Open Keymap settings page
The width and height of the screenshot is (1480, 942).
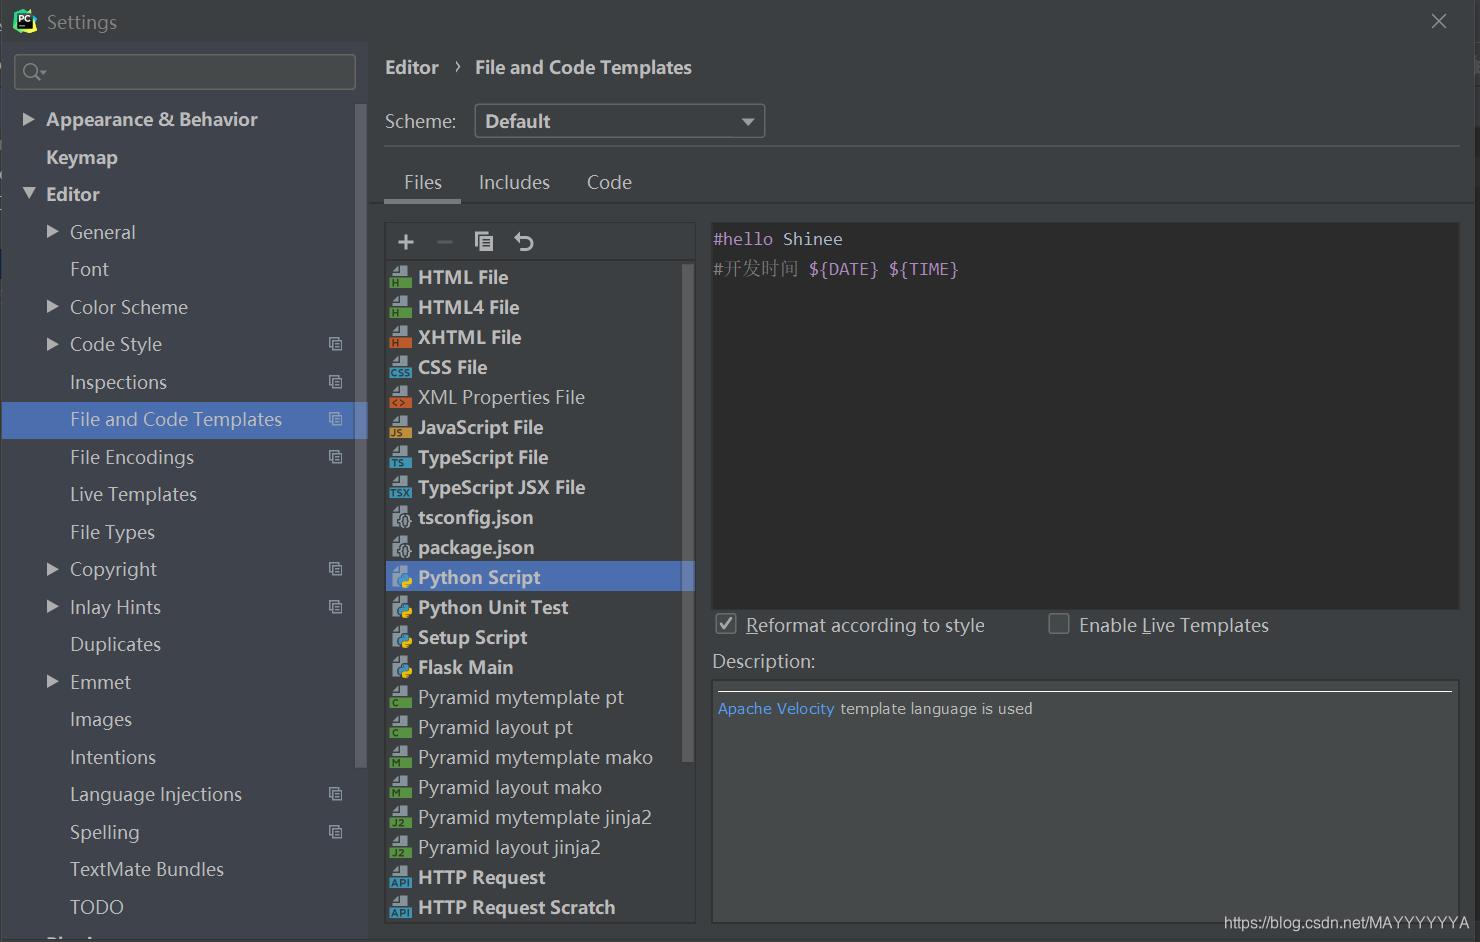[x=82, y=157]
